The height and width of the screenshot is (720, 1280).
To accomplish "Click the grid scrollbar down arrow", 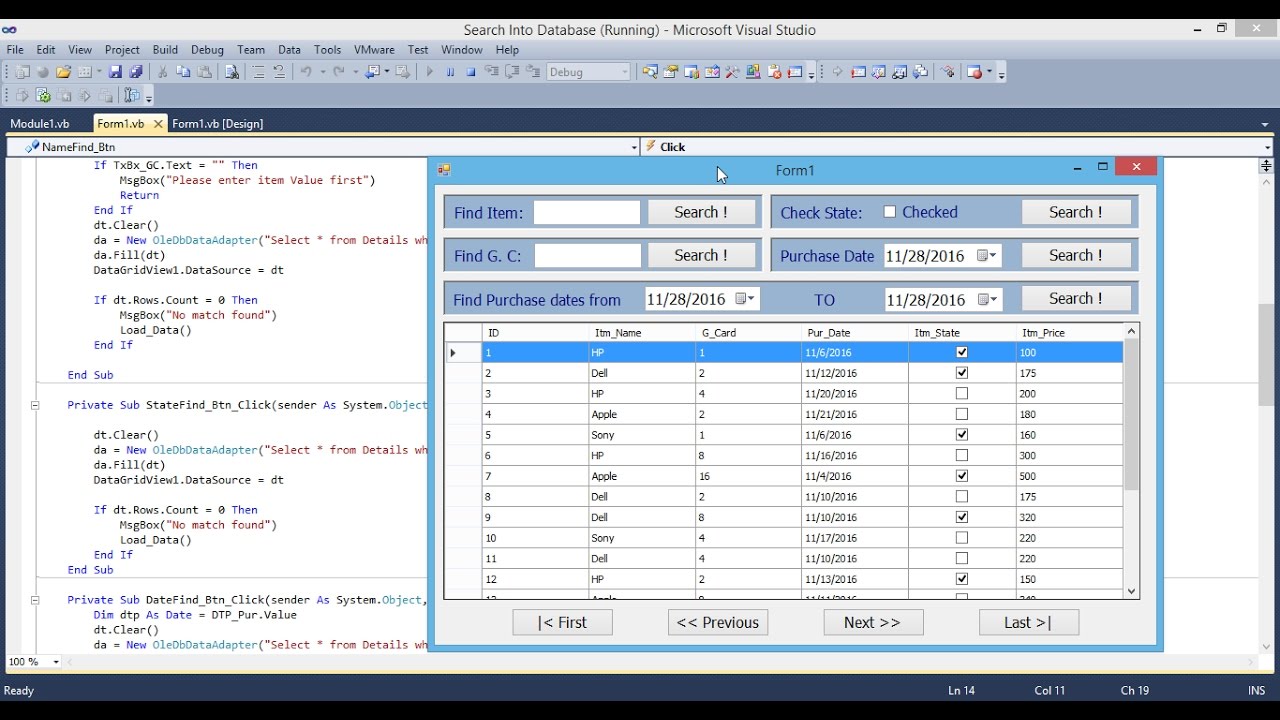I will pyautogui.click(x=1132, y=591).
